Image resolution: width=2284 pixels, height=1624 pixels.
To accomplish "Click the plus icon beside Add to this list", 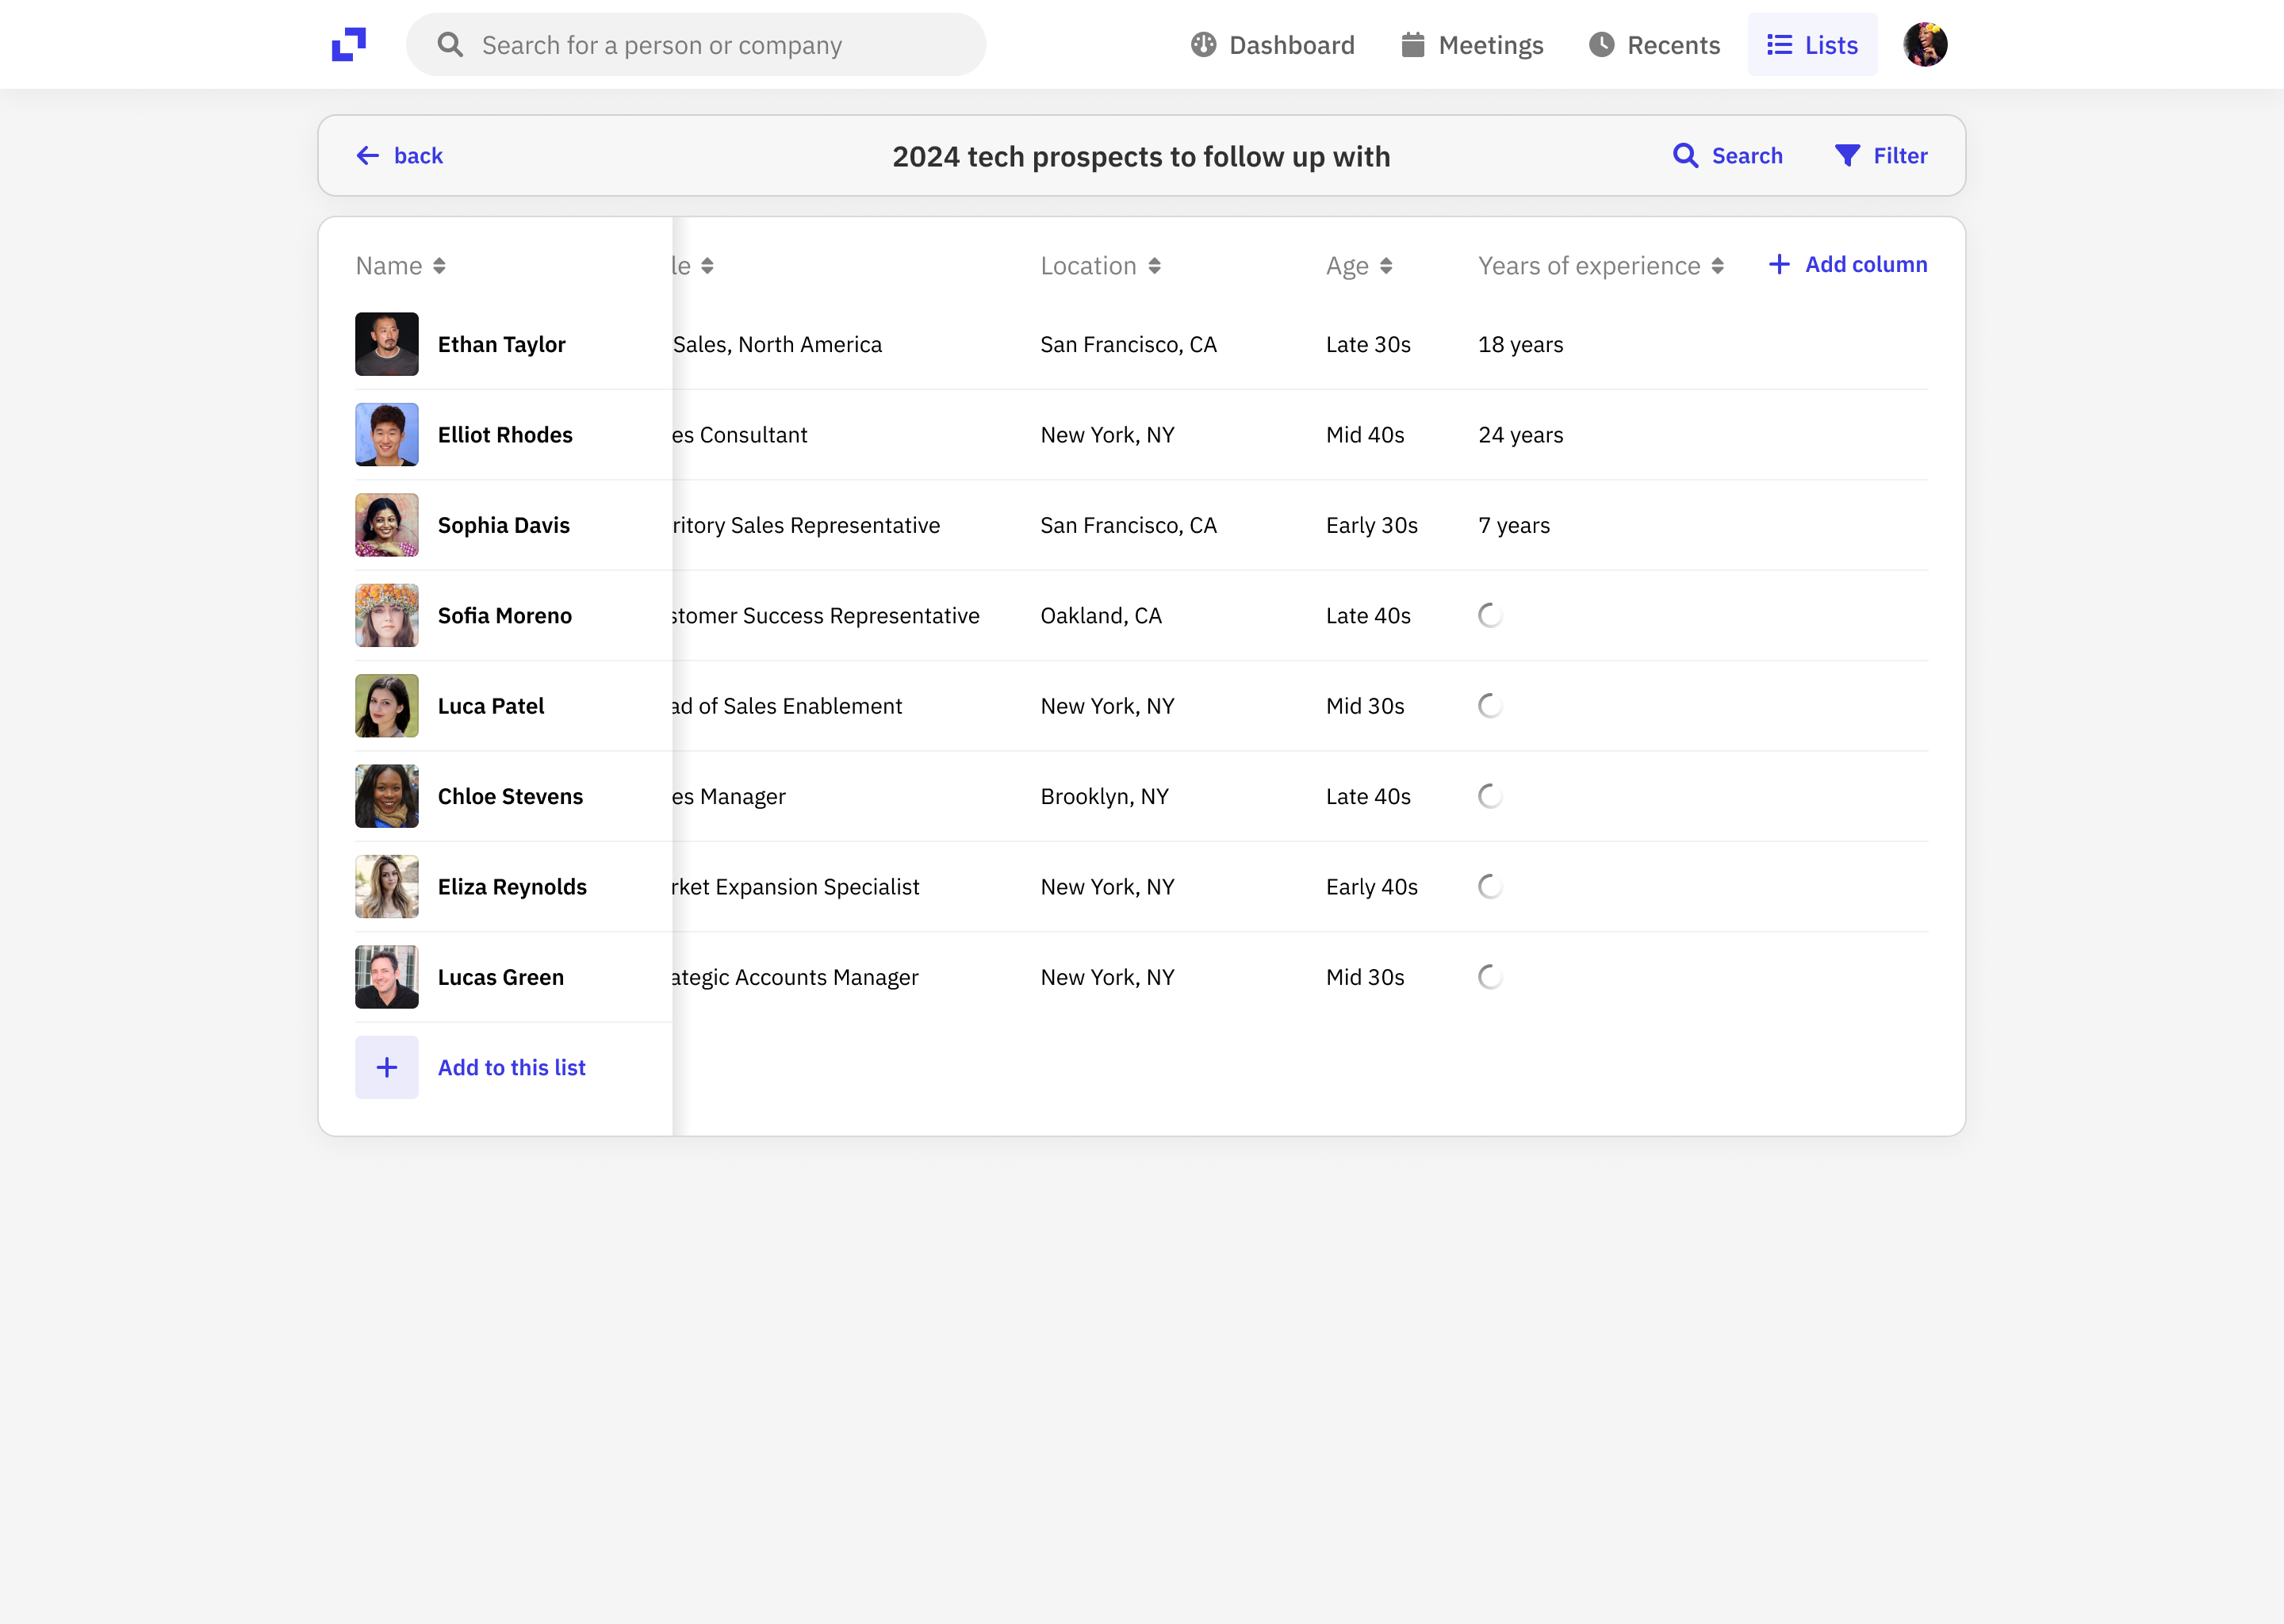I will point(387,1067).
